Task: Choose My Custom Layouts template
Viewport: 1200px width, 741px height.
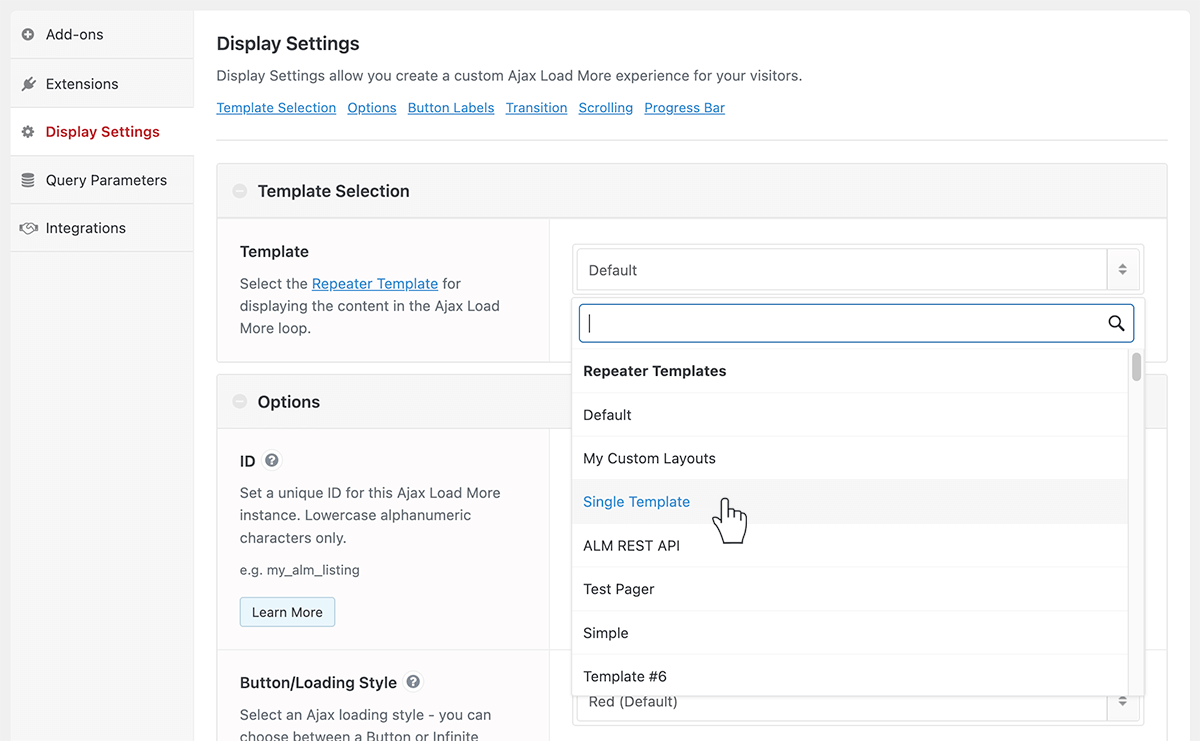Action: pyautogui.click(x=850, y=458)
